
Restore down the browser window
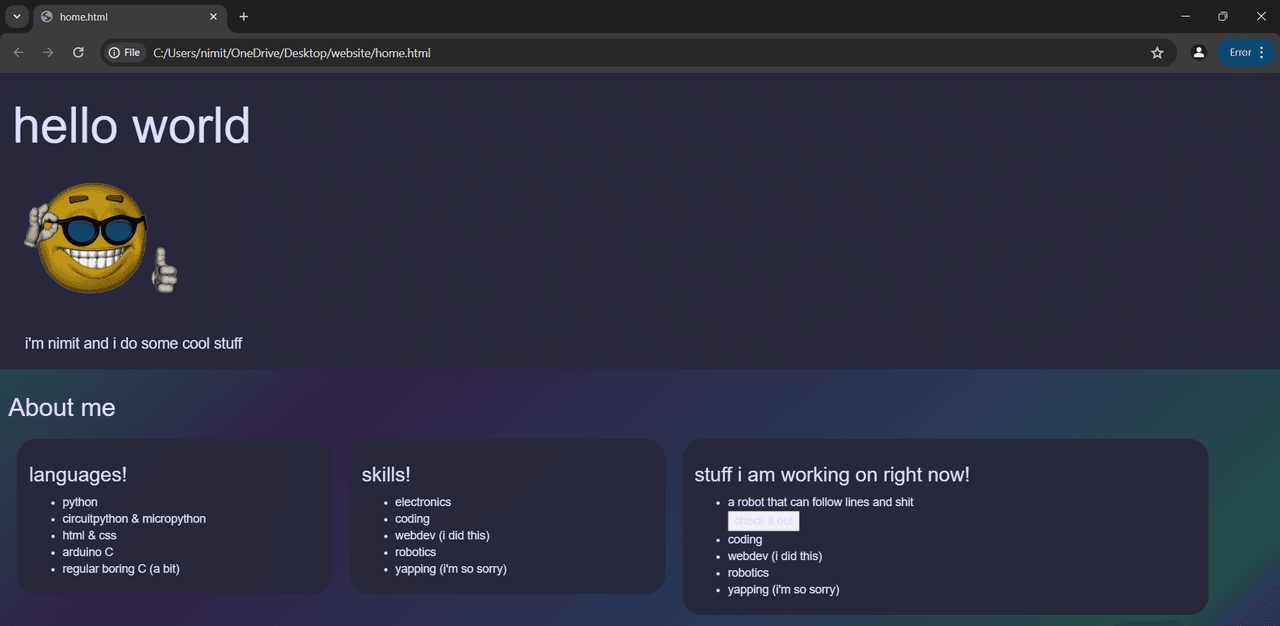[x=1222, y=16]
